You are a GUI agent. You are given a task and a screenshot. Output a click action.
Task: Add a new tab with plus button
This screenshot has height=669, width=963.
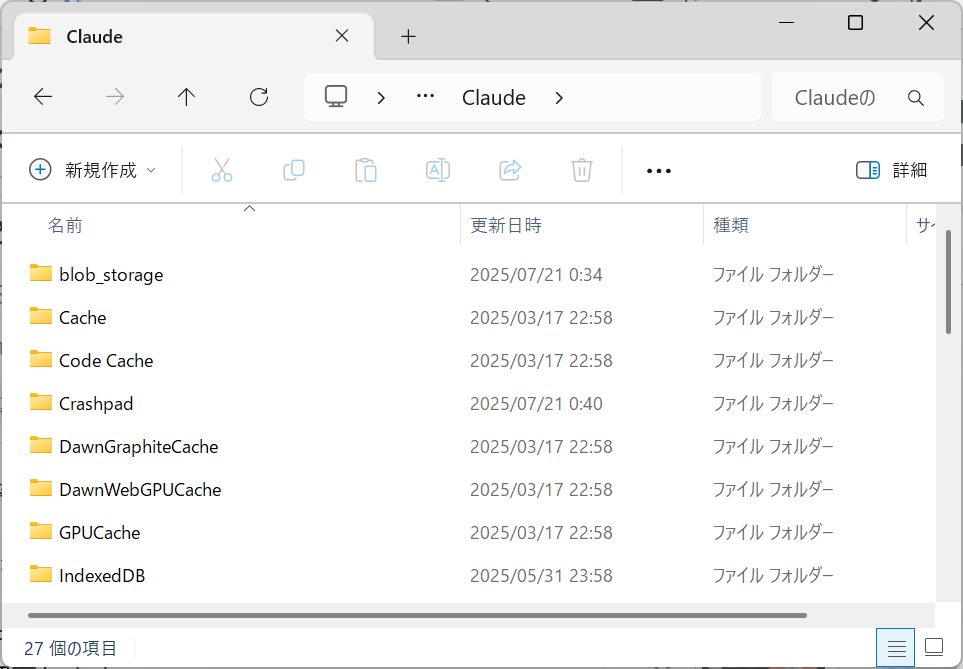tap(408, 37)
